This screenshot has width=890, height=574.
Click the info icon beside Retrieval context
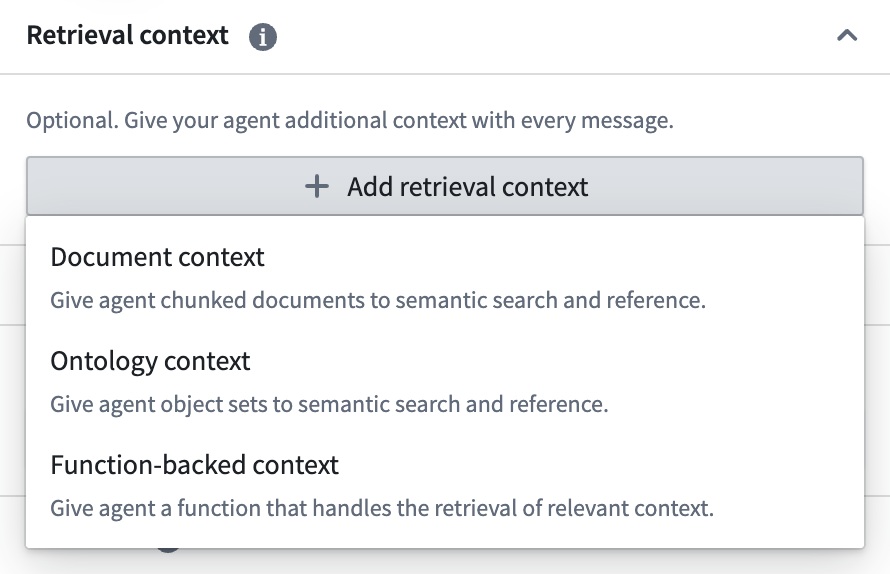(263, 37)
